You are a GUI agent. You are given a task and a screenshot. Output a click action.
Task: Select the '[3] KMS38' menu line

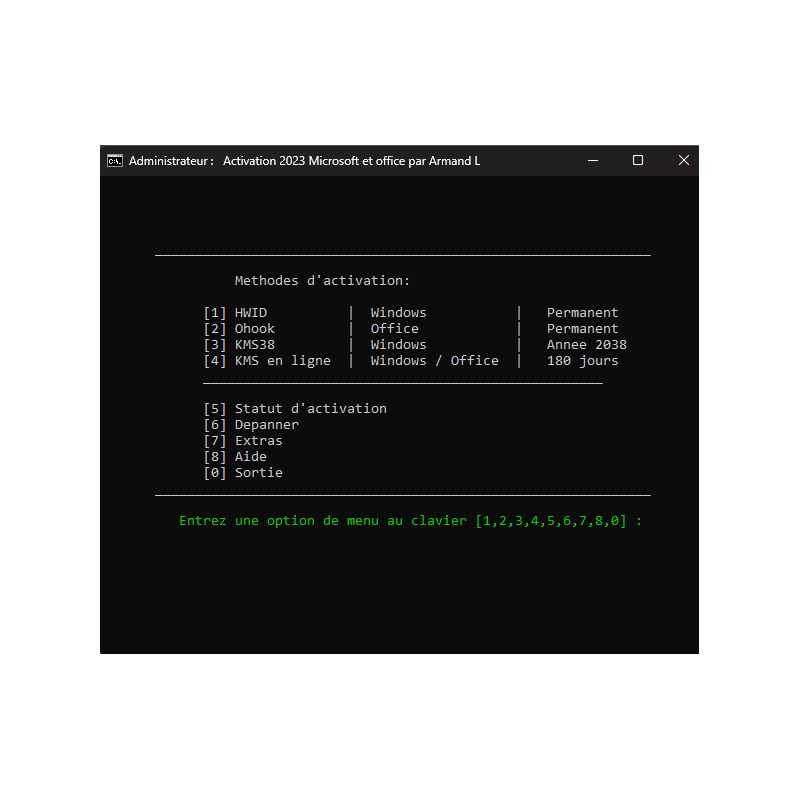[239, 345]
